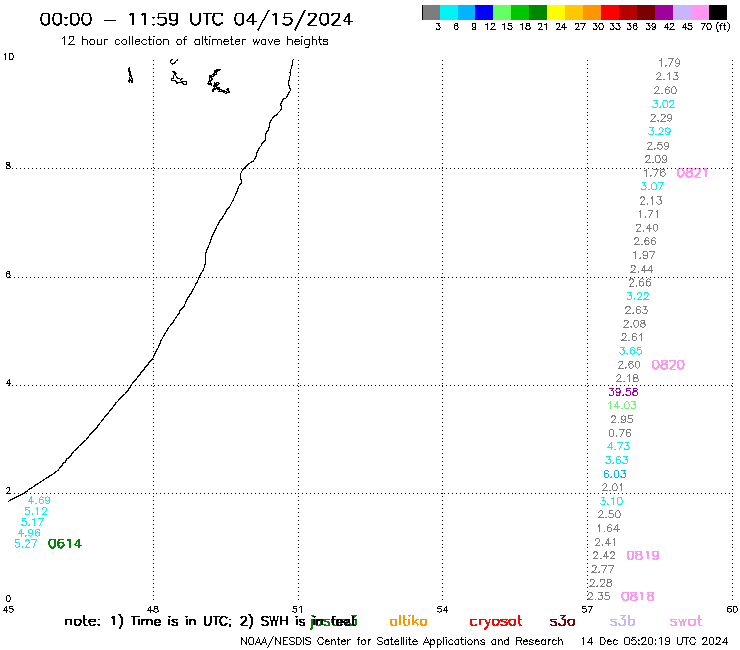Click the gray swatch in the color legend
The height and width of the screenshot is (650, 740).
click(x=431, y=12)
